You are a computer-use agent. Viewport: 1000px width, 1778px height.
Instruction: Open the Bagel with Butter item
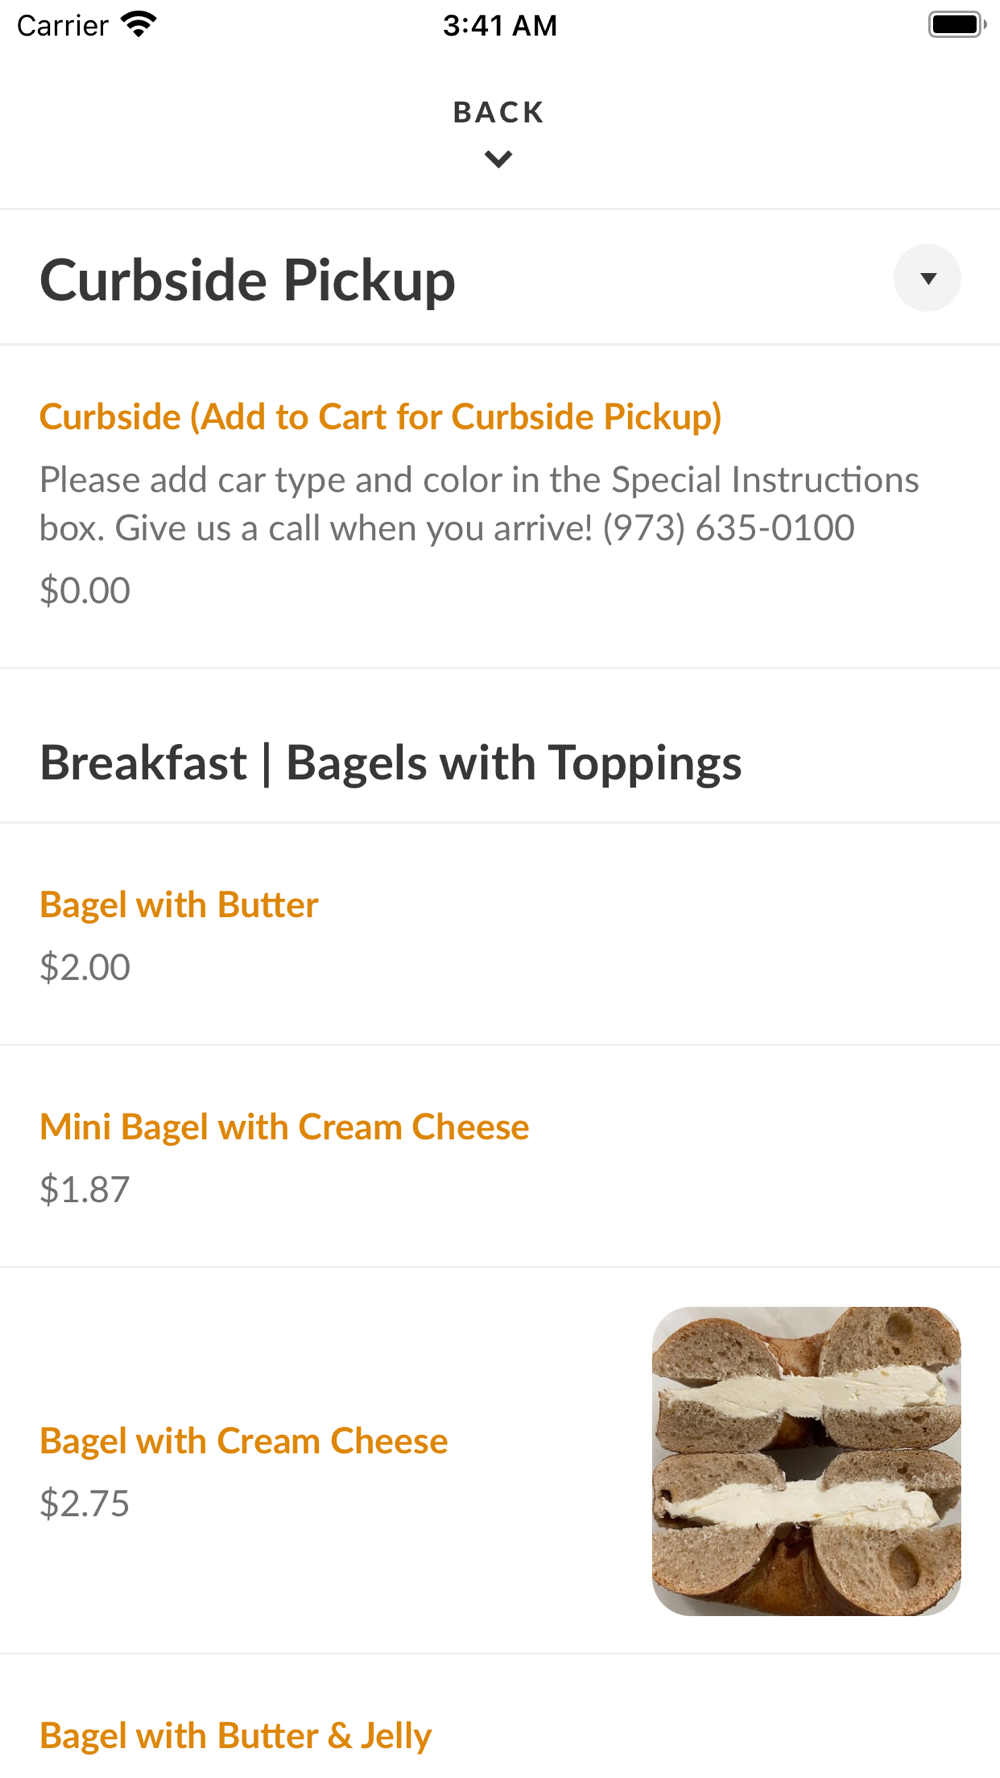pos(179,905)
